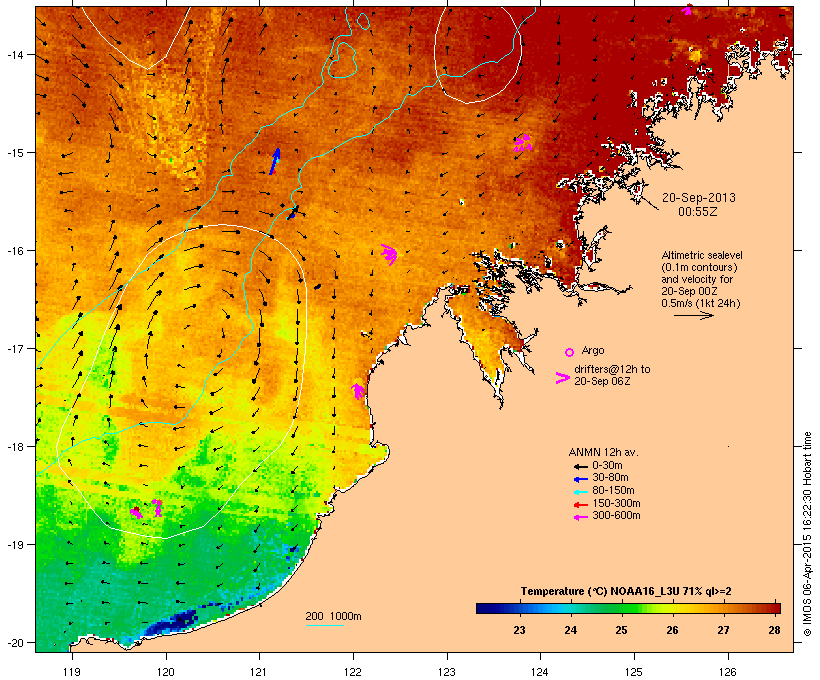Click the '0.5m/s (1kt 24h)' text
The width and height of the screenshot is (820, 680).
(x=701, y=303)
